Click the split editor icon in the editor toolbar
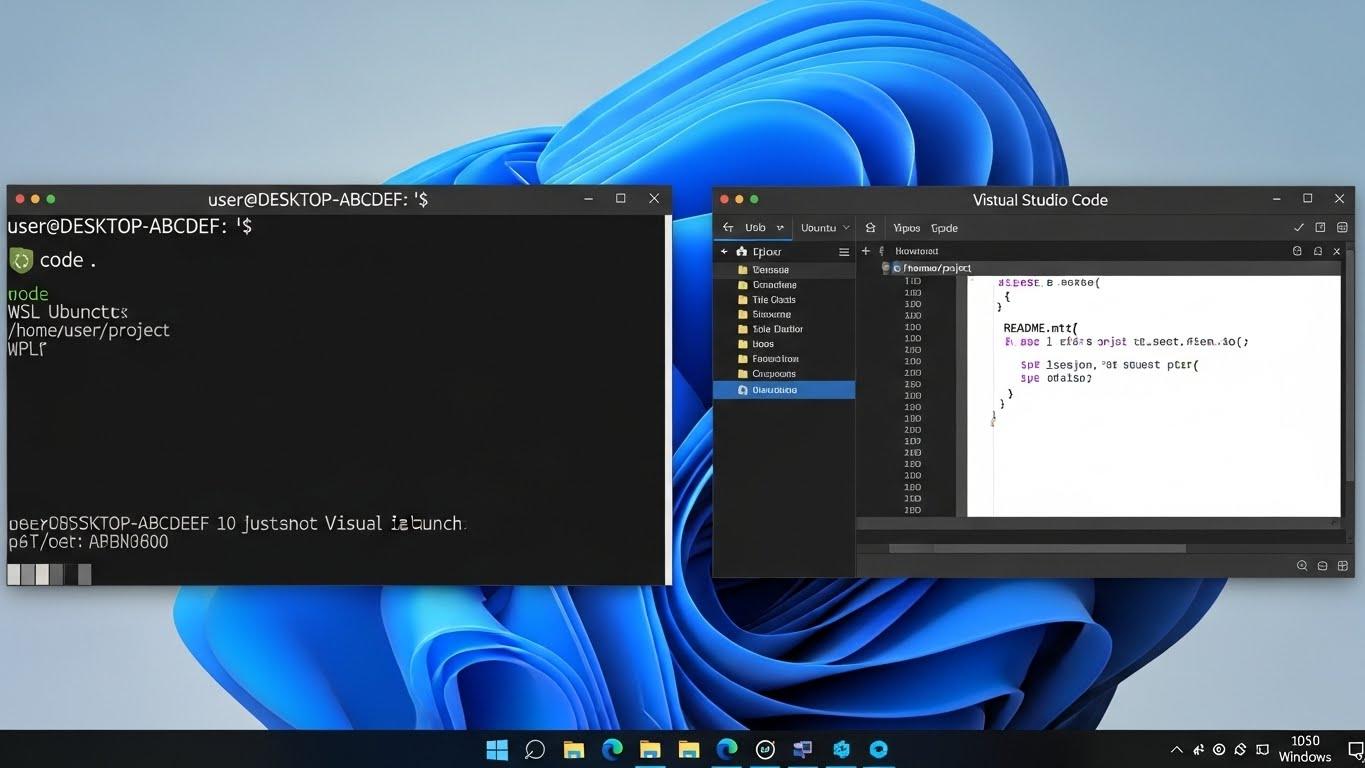Screen dimensions: 1365x768 pyautogui.click(x=1296, y=251)
